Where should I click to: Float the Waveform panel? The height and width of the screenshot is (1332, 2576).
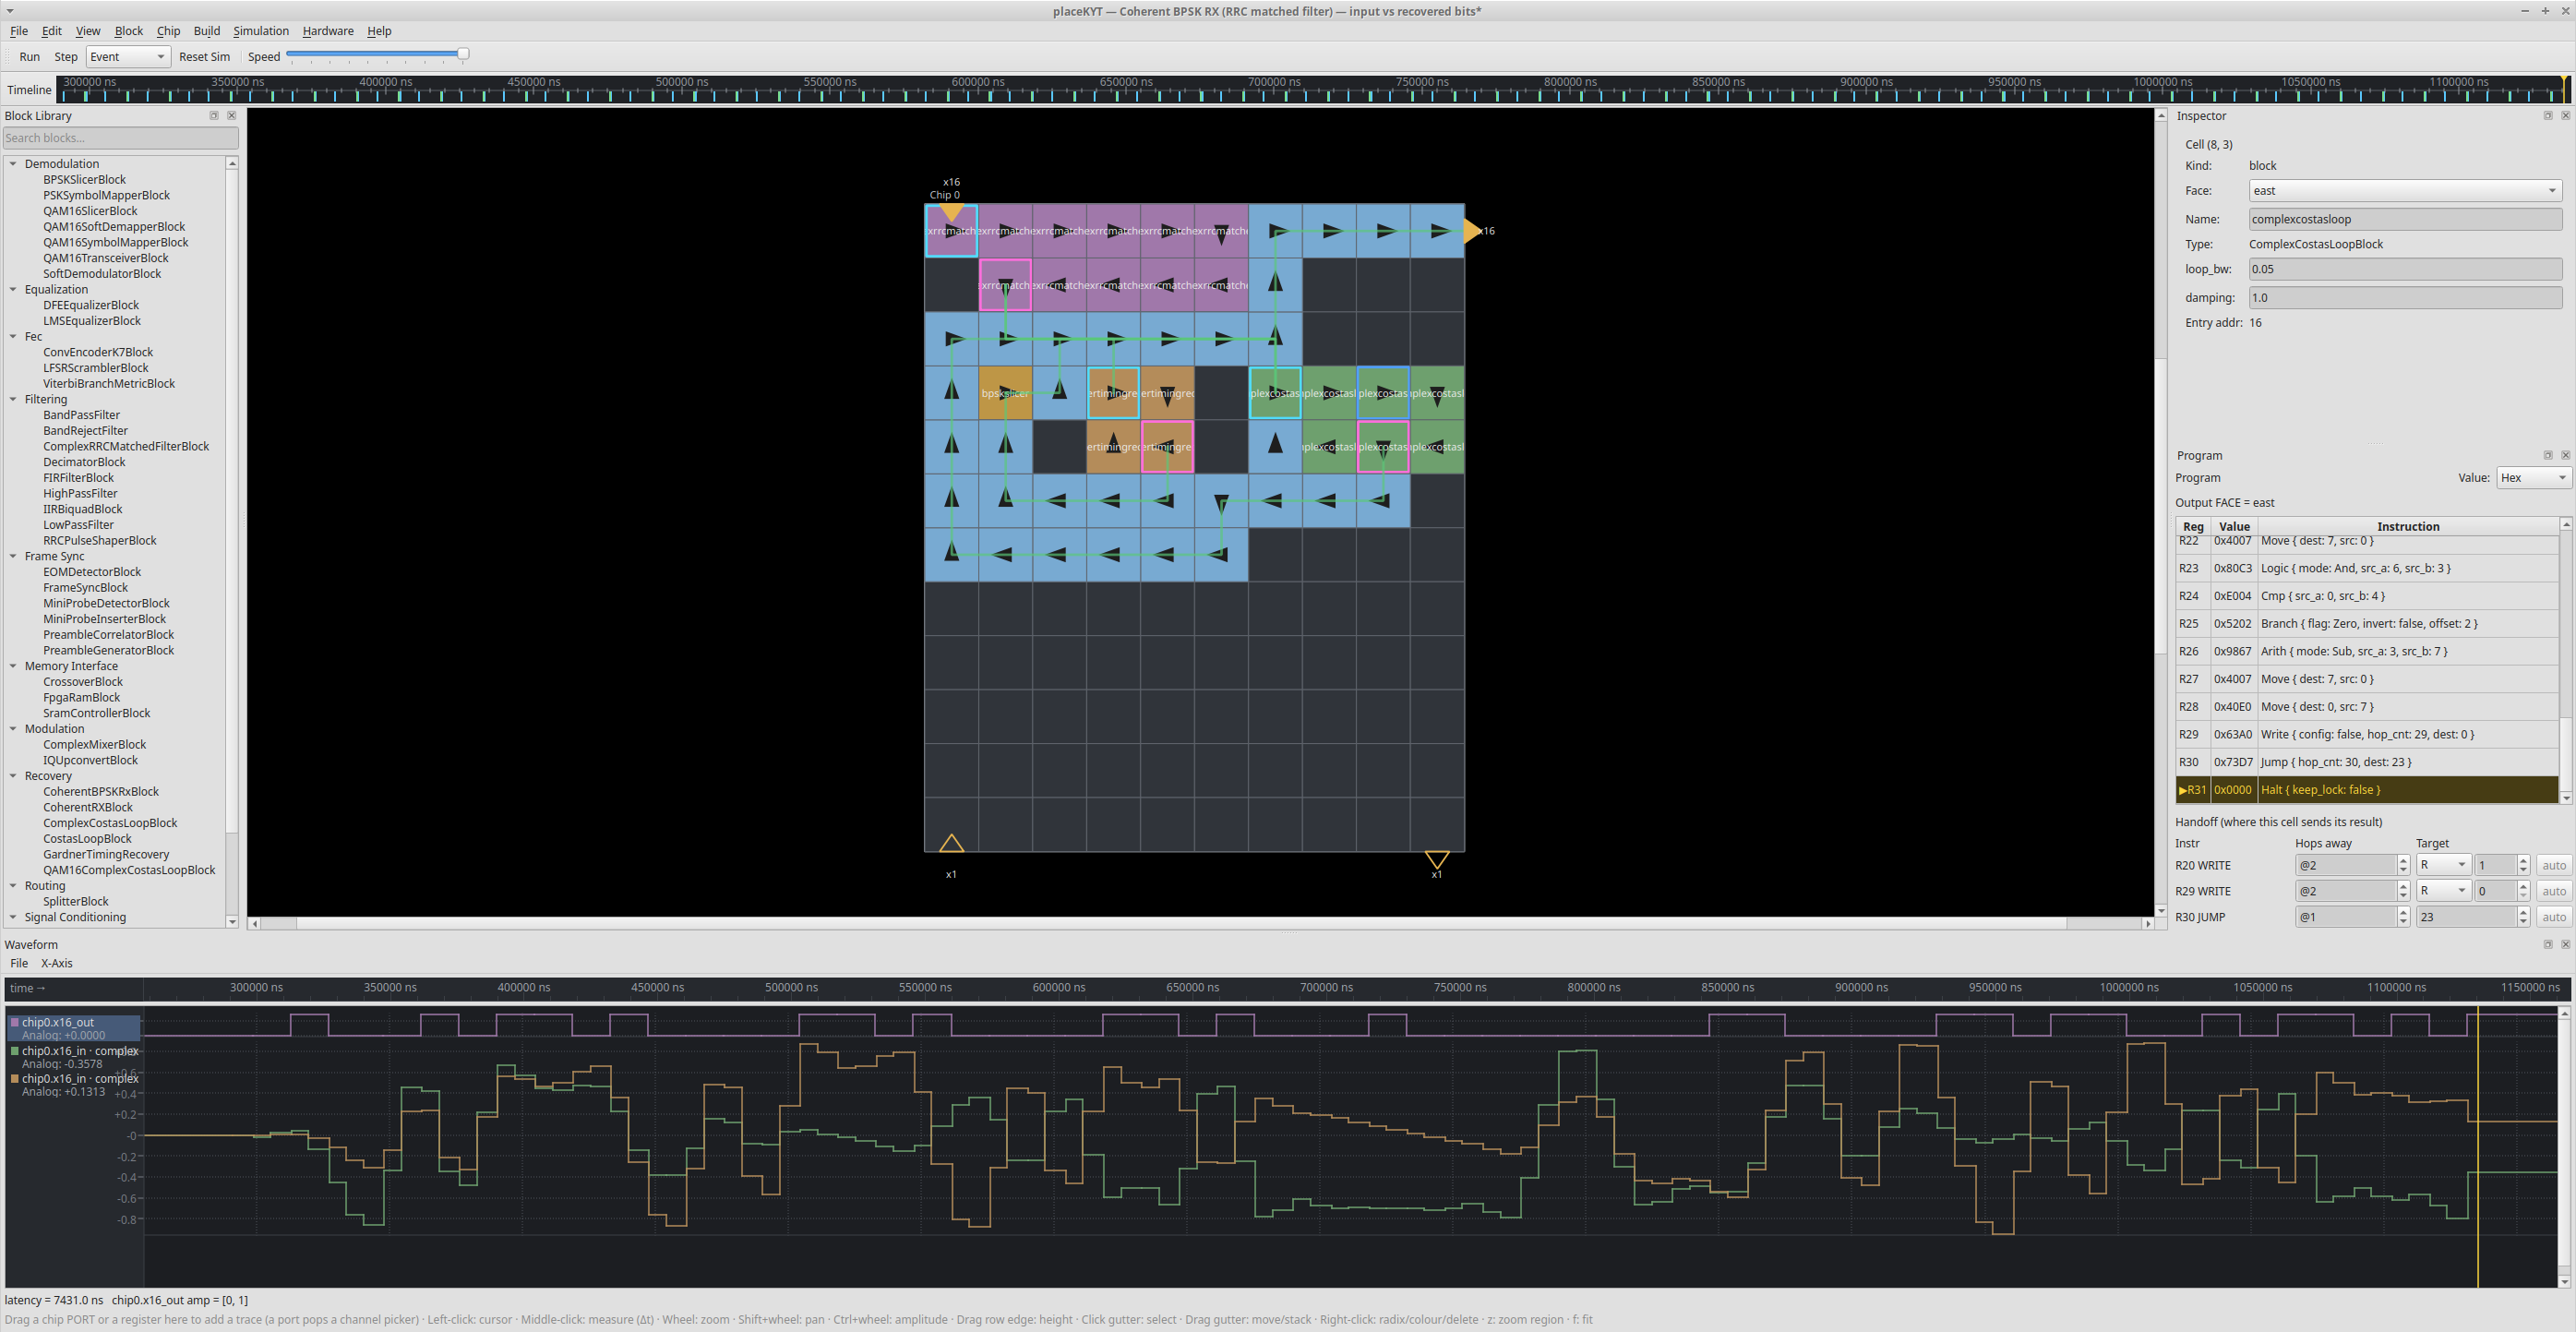coord(2547,944)
